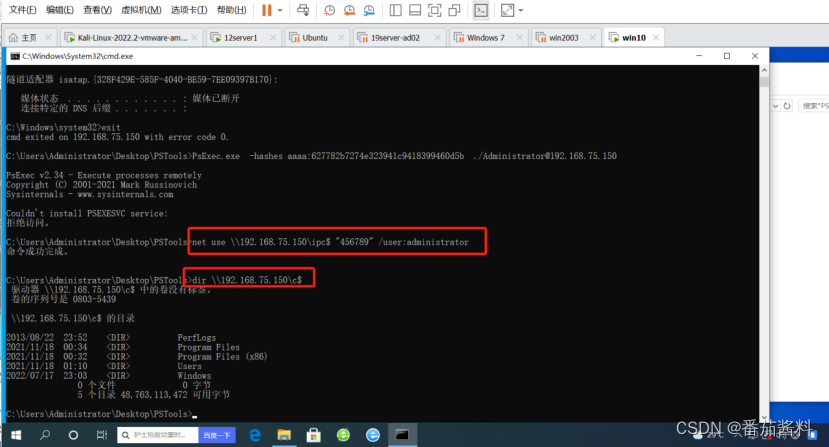829x447 pixels.
Task: Open the snapshot manager
Action: [369, 10]
